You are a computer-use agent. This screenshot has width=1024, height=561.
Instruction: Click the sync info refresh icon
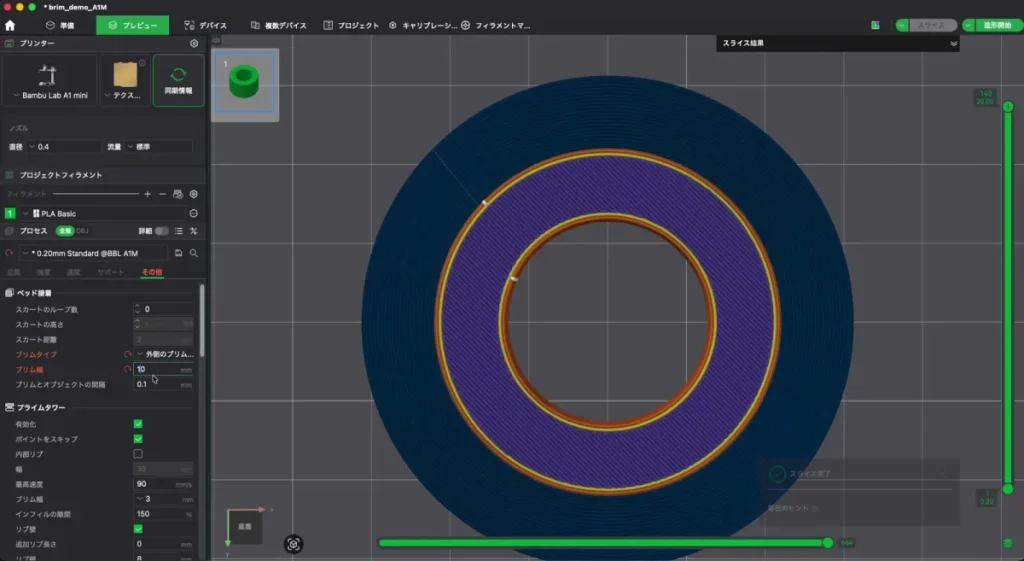178,74
